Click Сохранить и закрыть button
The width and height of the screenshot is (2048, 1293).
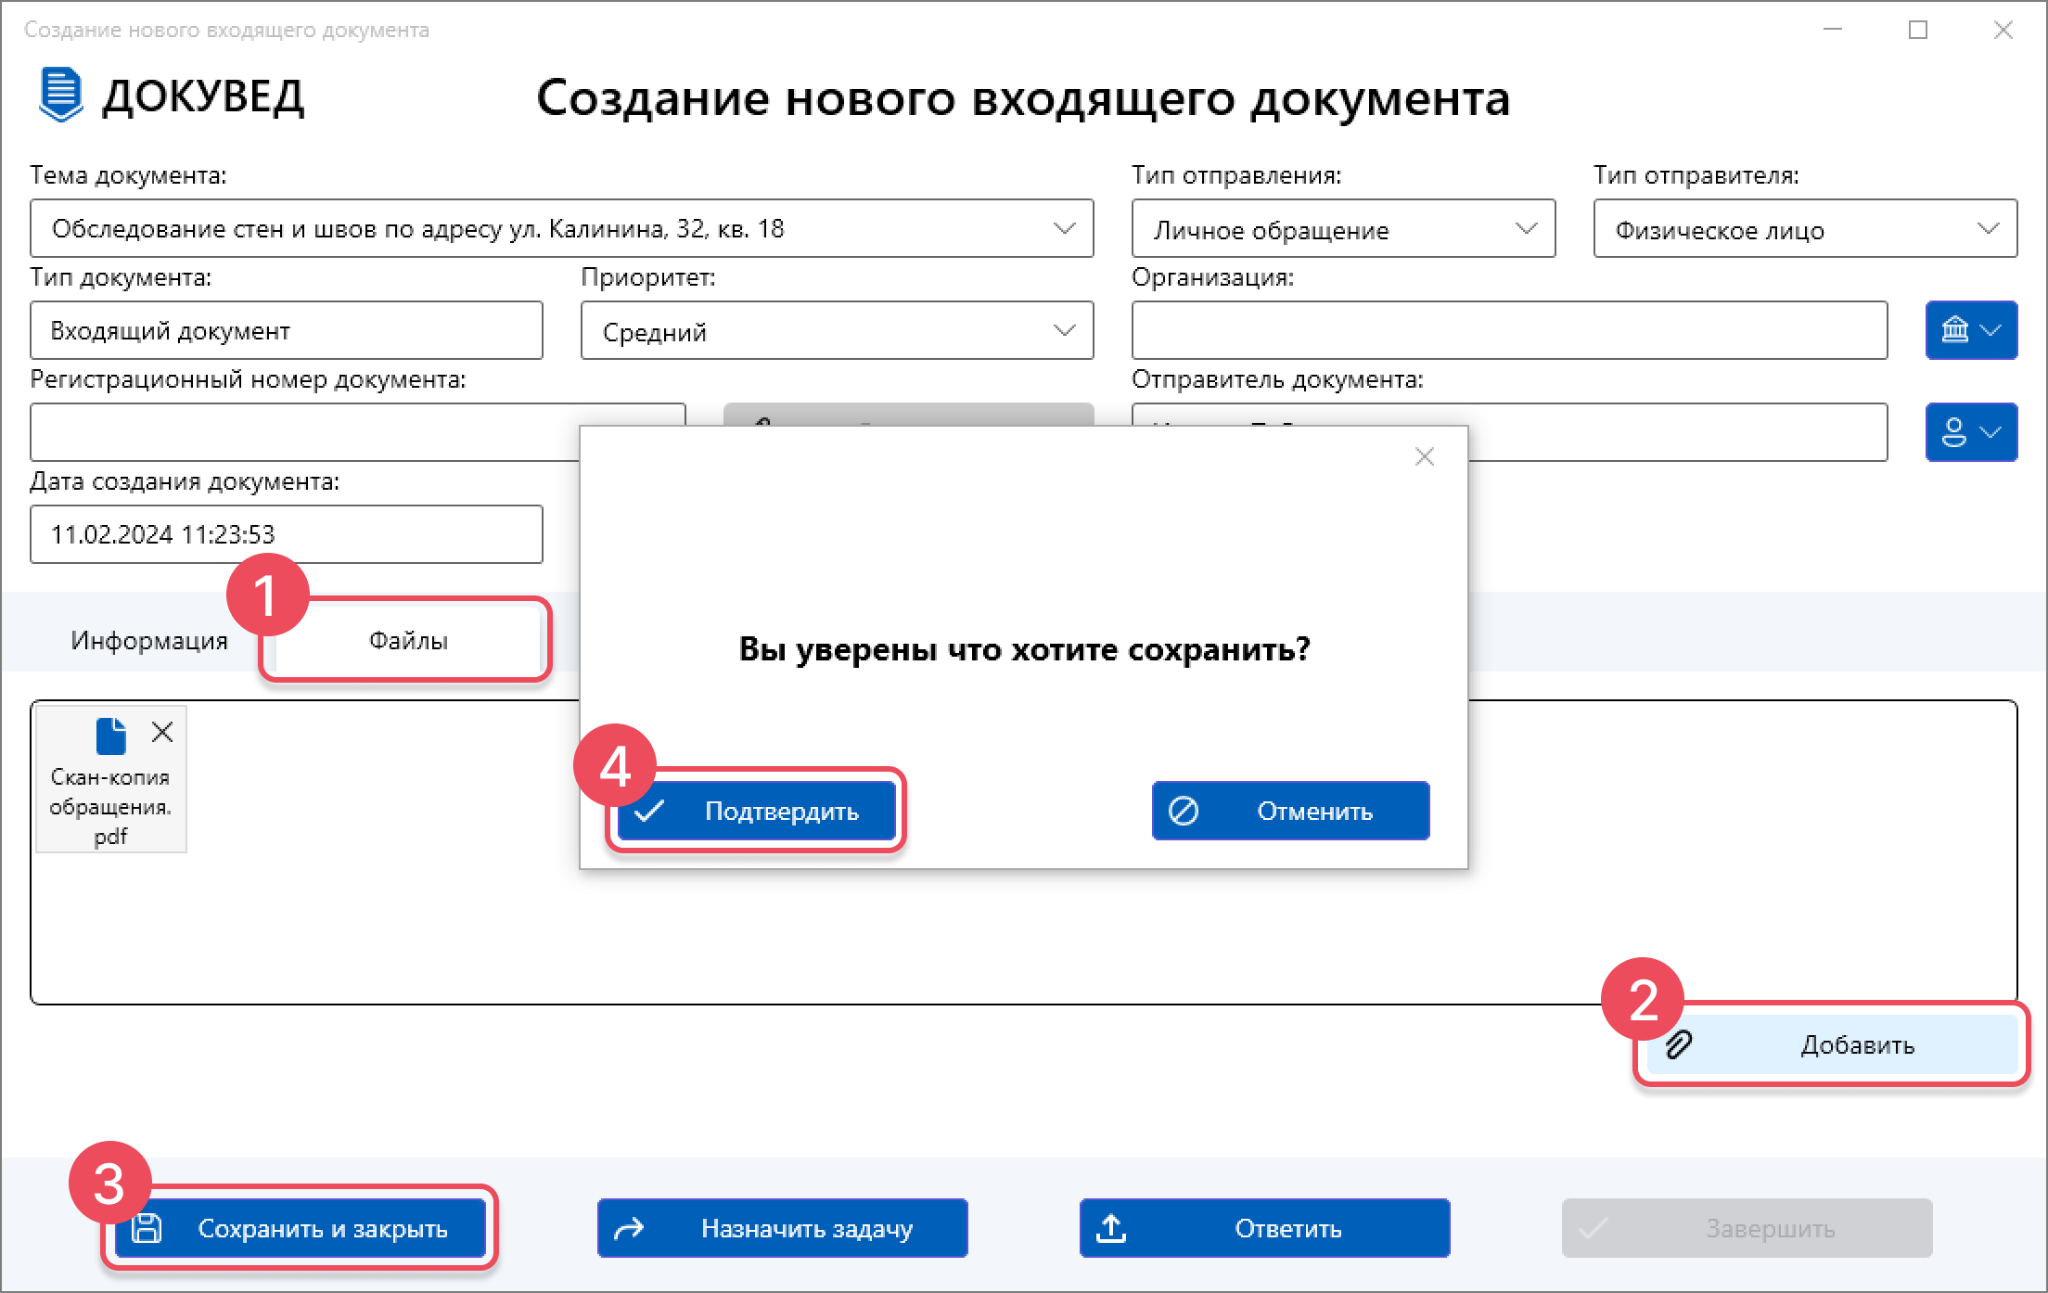pyautogui.click(x=299, y=1228)
